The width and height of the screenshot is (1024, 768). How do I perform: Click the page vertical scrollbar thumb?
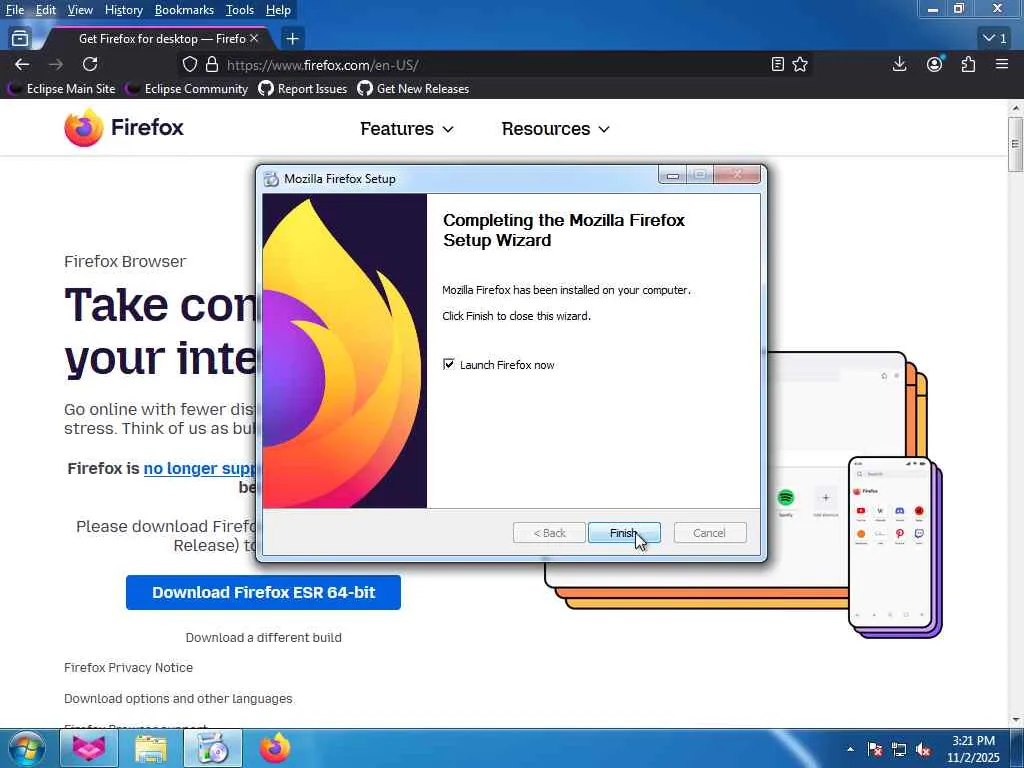tap(1015, 144)
